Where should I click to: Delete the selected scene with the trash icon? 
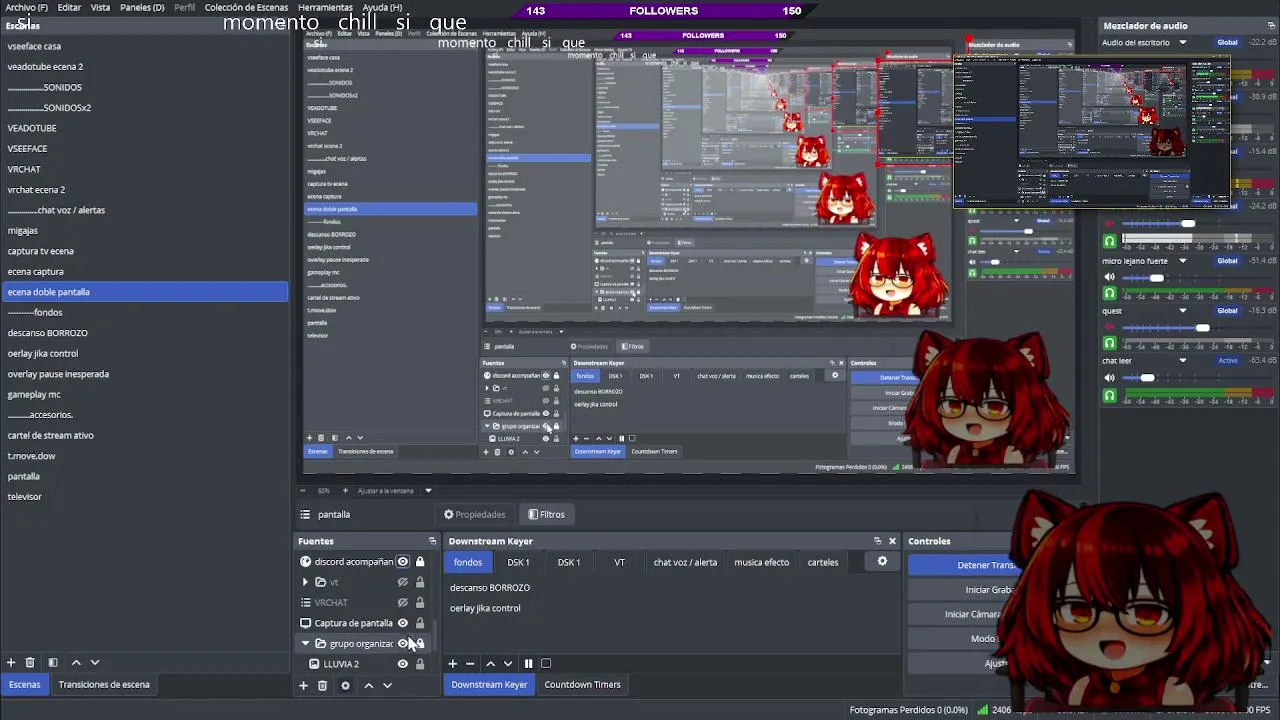pyautogui.click(x=30, y=662)
